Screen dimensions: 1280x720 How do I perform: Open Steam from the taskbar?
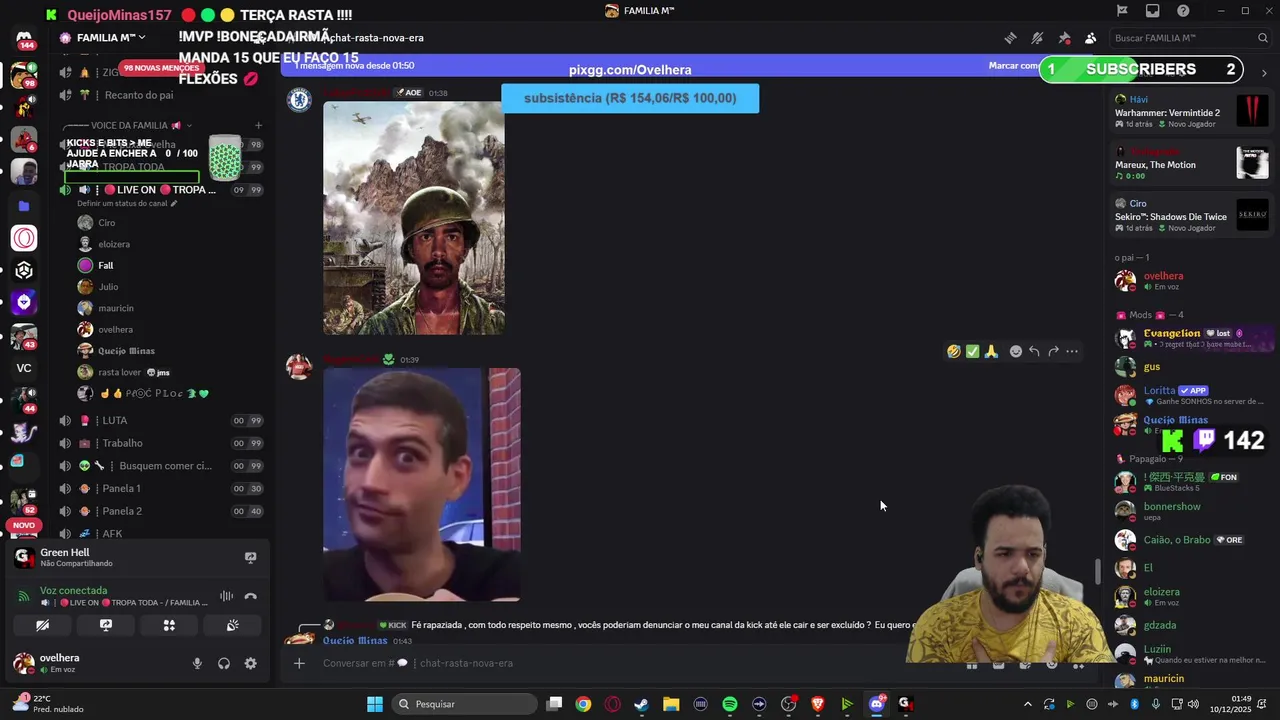pos(641,704)
